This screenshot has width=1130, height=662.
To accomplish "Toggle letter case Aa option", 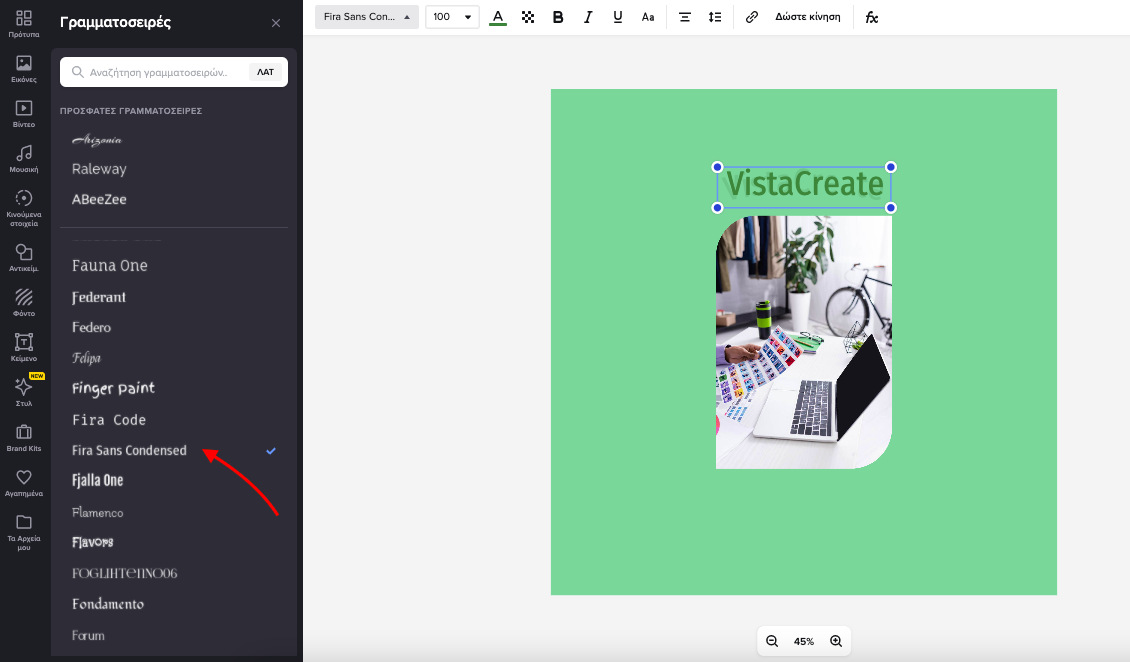I will coord(648,17).
